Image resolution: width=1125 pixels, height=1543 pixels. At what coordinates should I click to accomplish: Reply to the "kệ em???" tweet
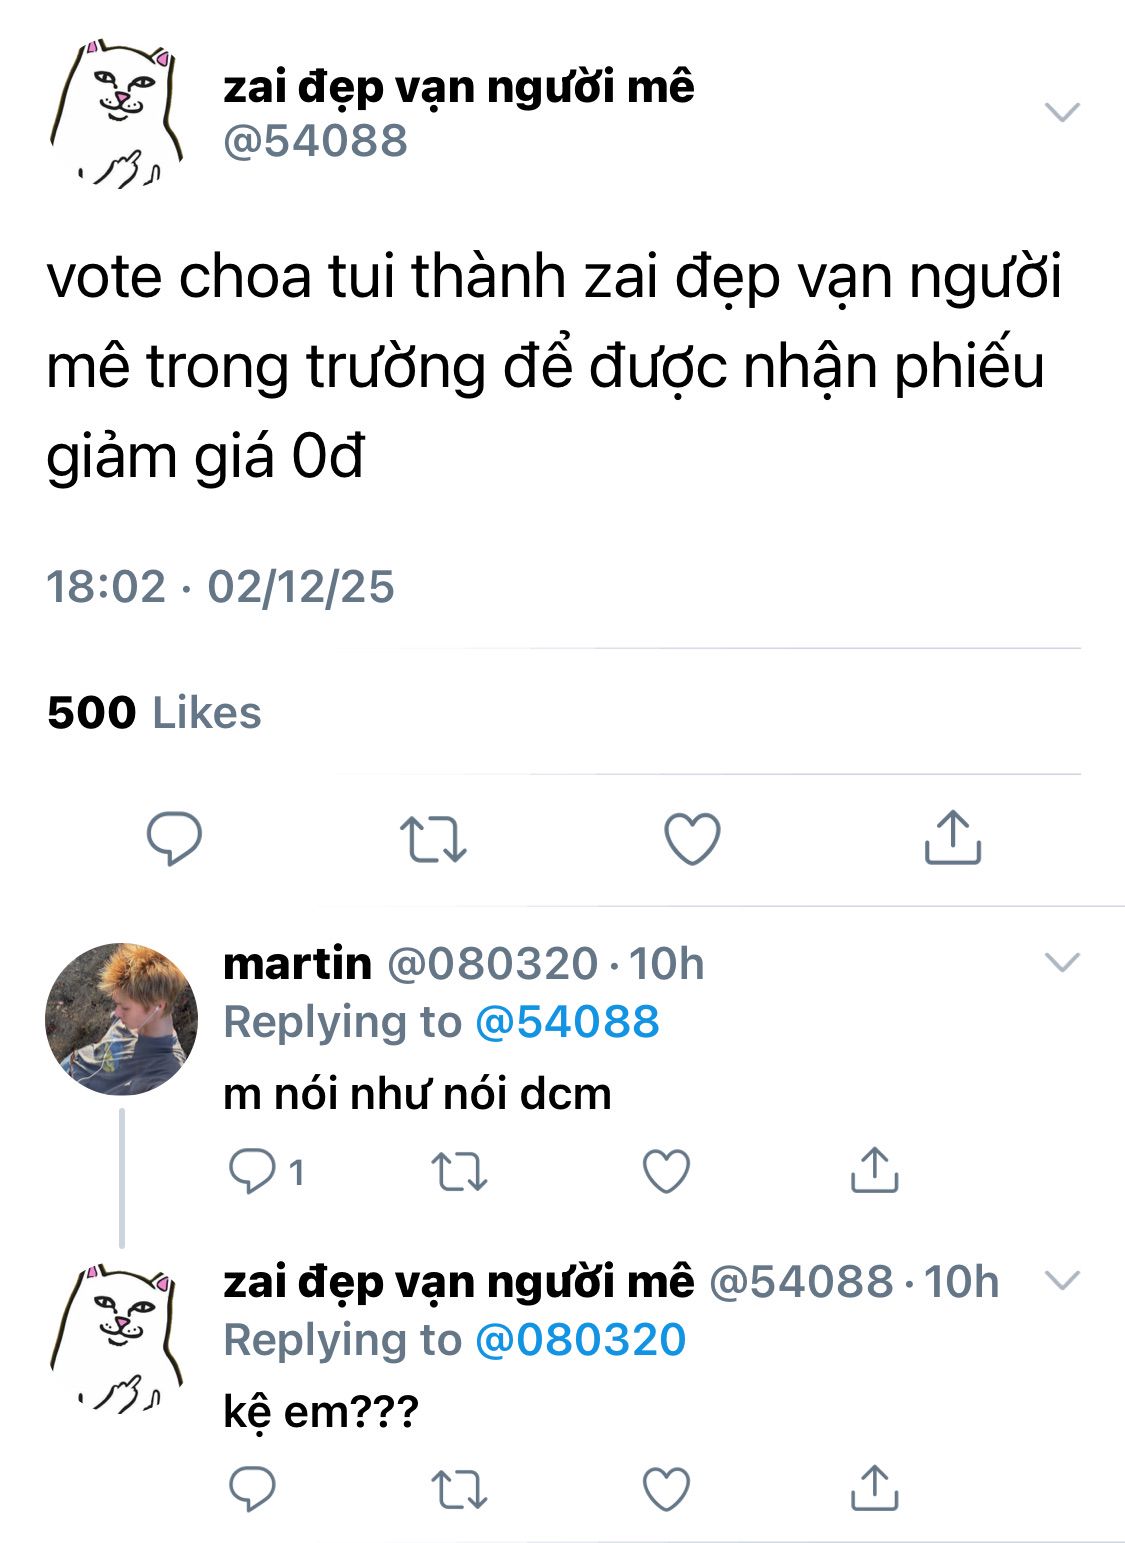252,1489
